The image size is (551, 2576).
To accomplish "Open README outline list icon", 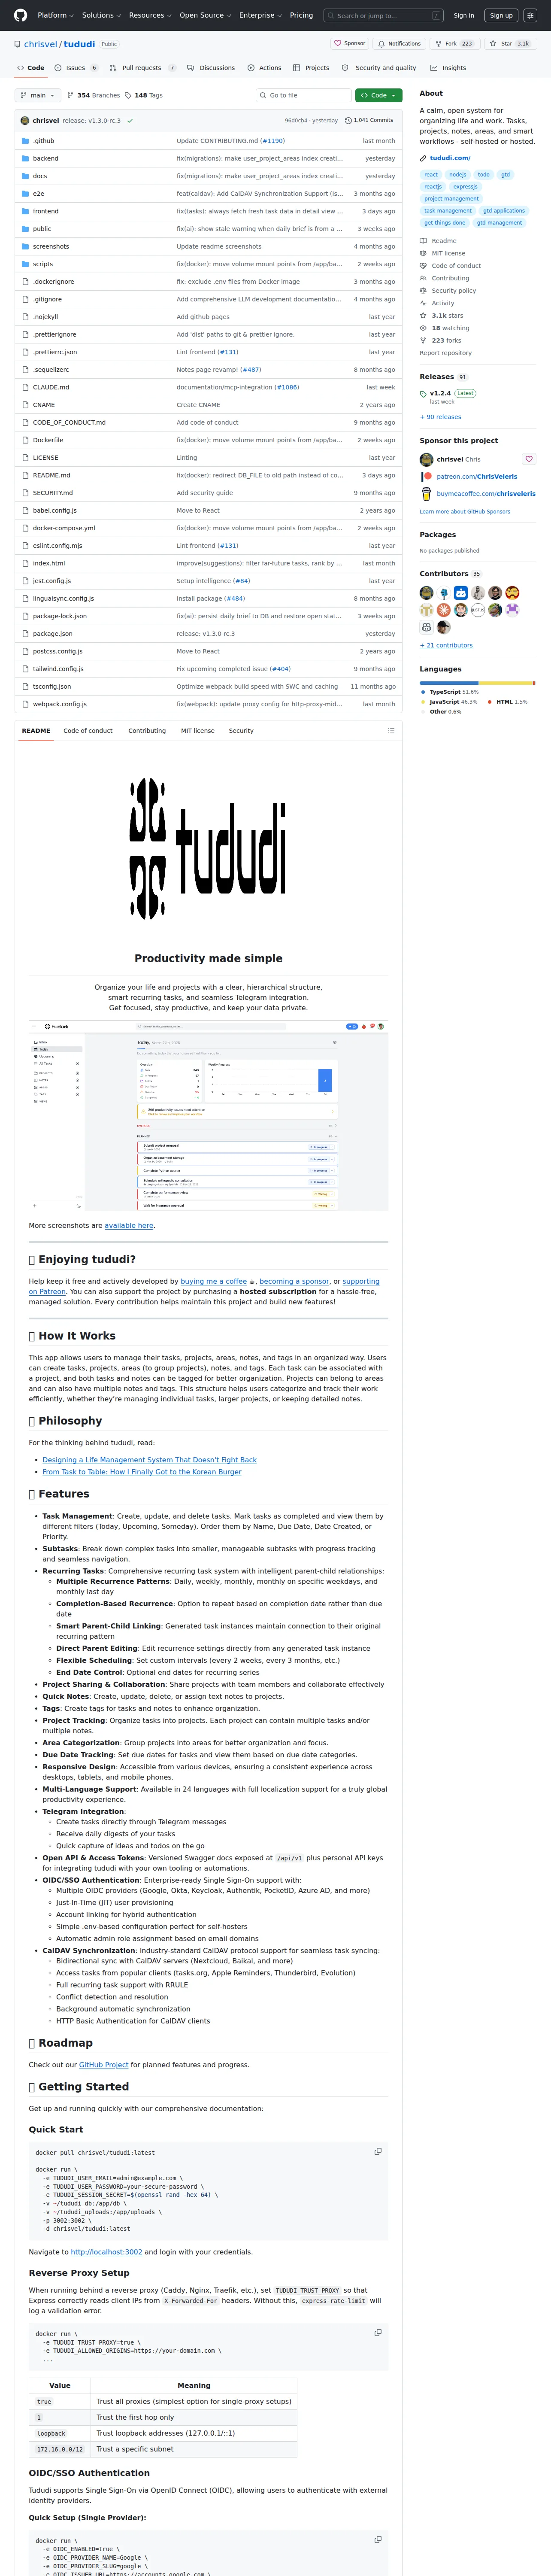I will tap(391, 731).
